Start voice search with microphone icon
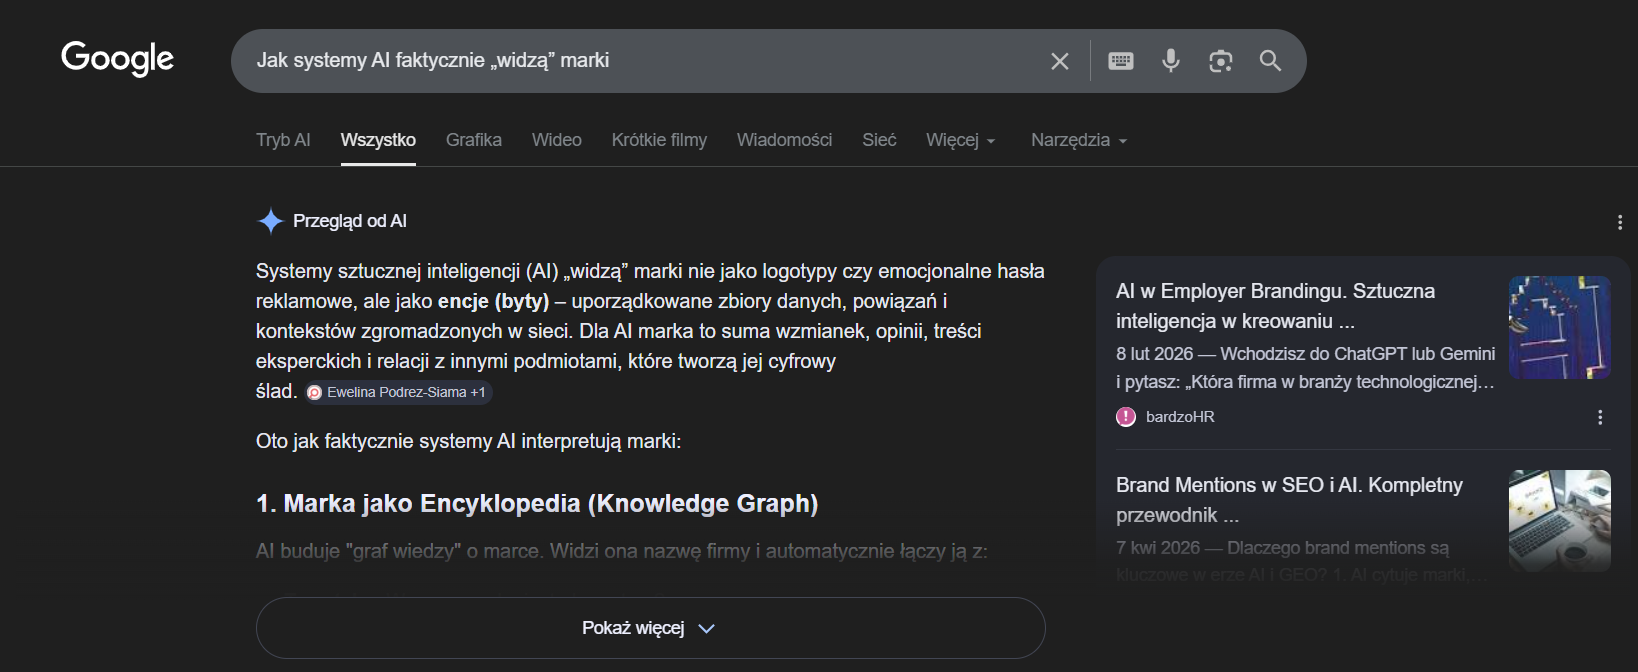Screen dimensions: 1638x672 (x=1171, y=61)
